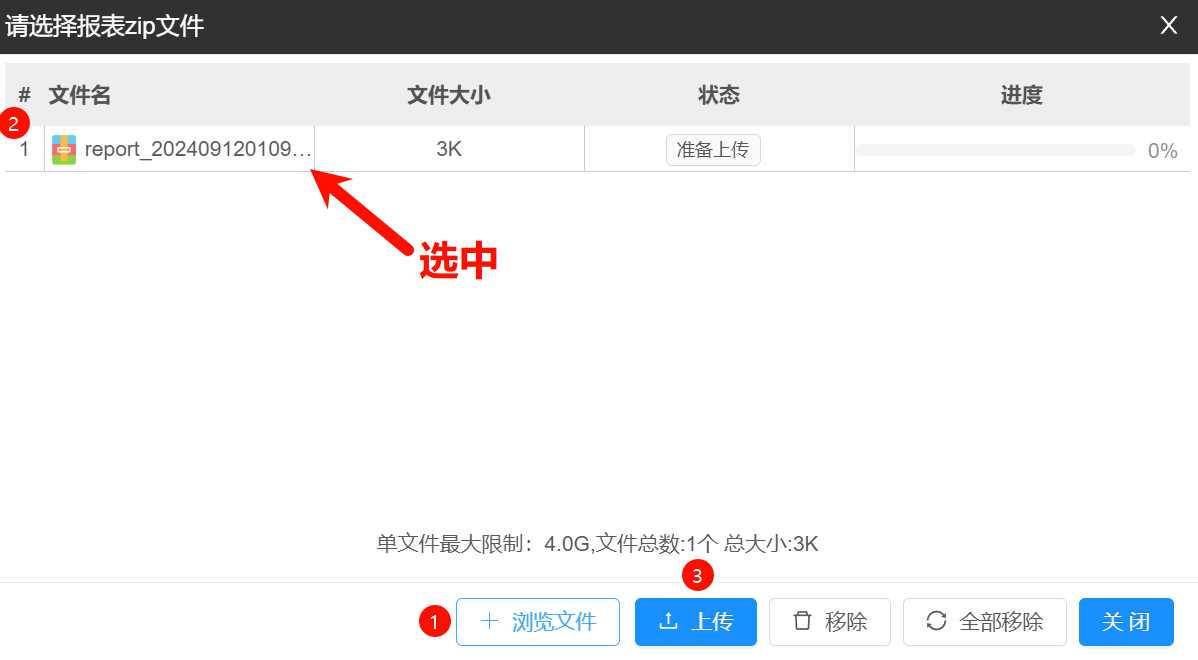Click the upload progress bar

click(994, 150)
